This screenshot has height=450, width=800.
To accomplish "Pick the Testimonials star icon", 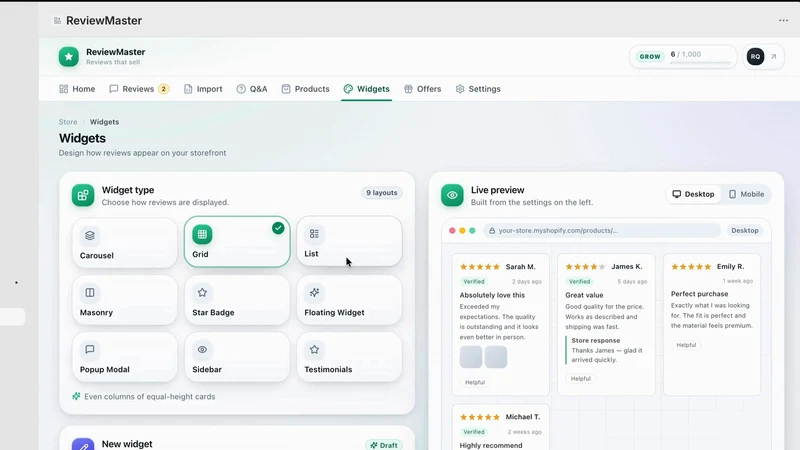I will coord(314,349).
